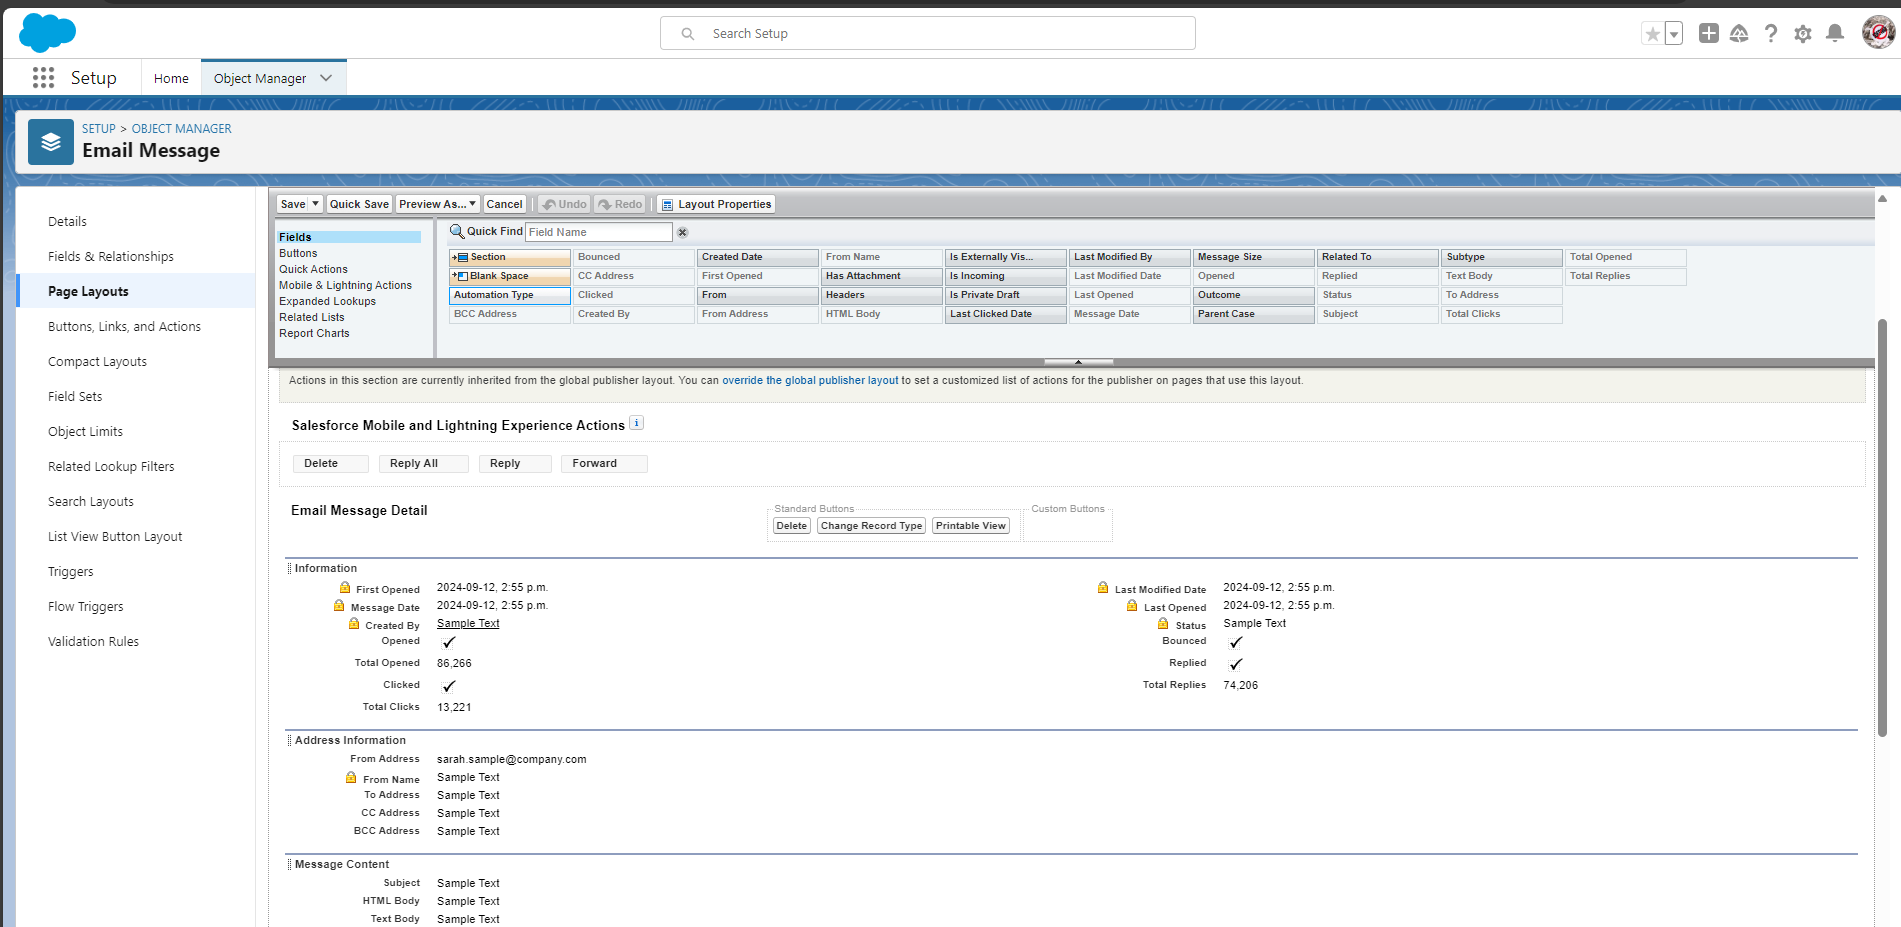Image resolution: width=1901 pixels, height=927 pixels.
Task: Open the user profile avatar
Action: pyautogui.click(x=1878, y=32)
